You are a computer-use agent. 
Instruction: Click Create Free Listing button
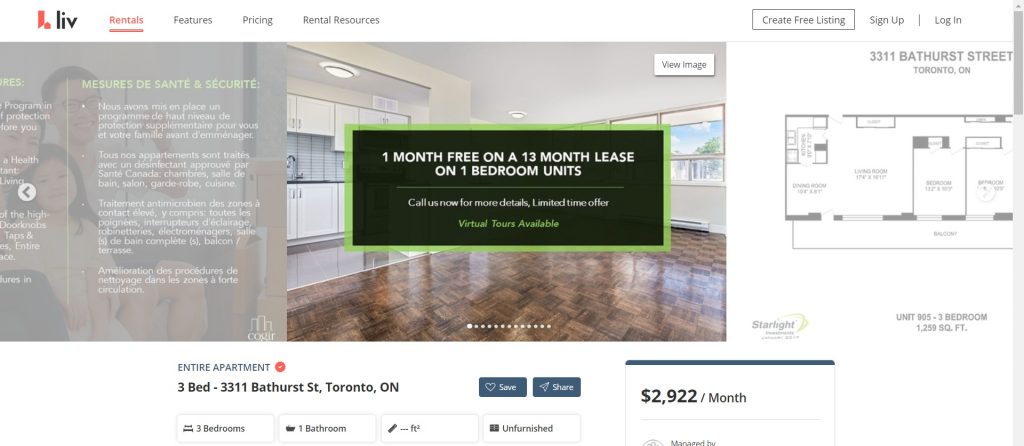803,20
